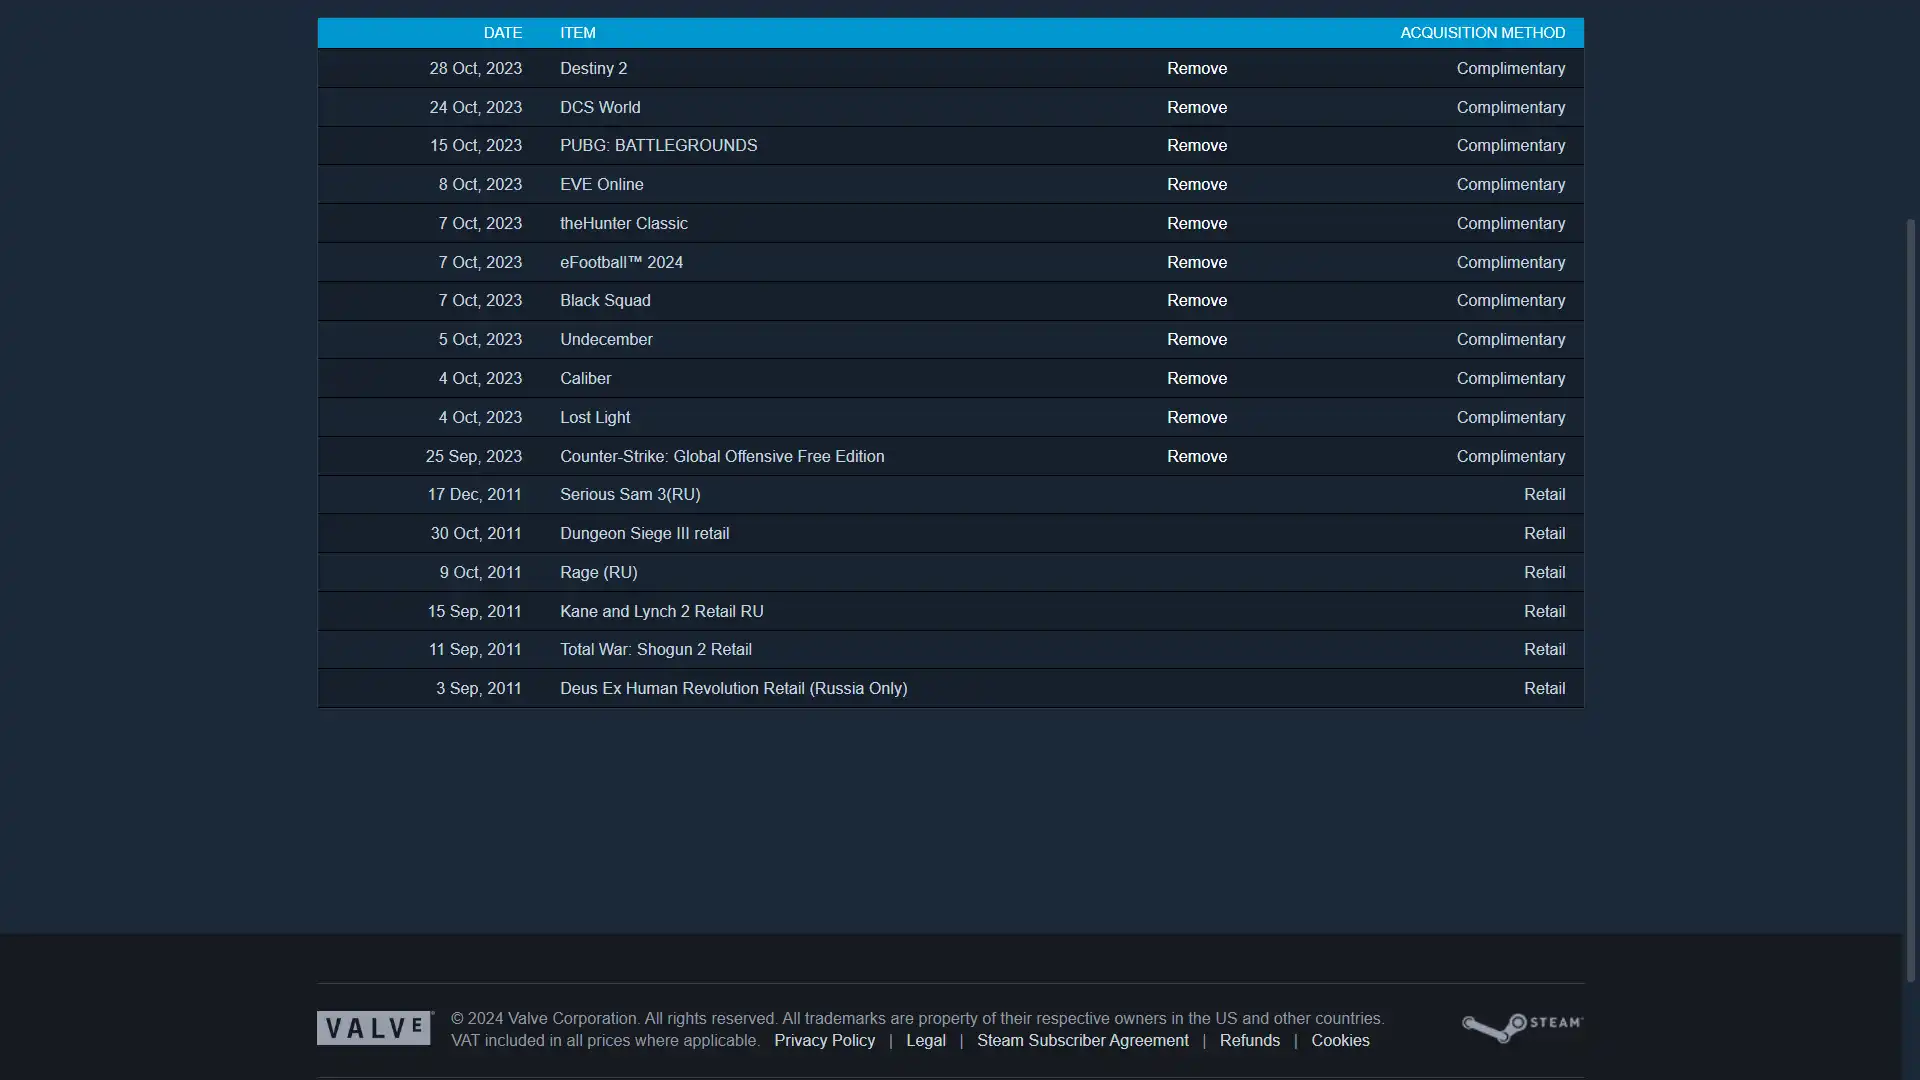Remove EVE Online license
This screenshot has height=1080, width=1920.
(x=1197, y=184)
